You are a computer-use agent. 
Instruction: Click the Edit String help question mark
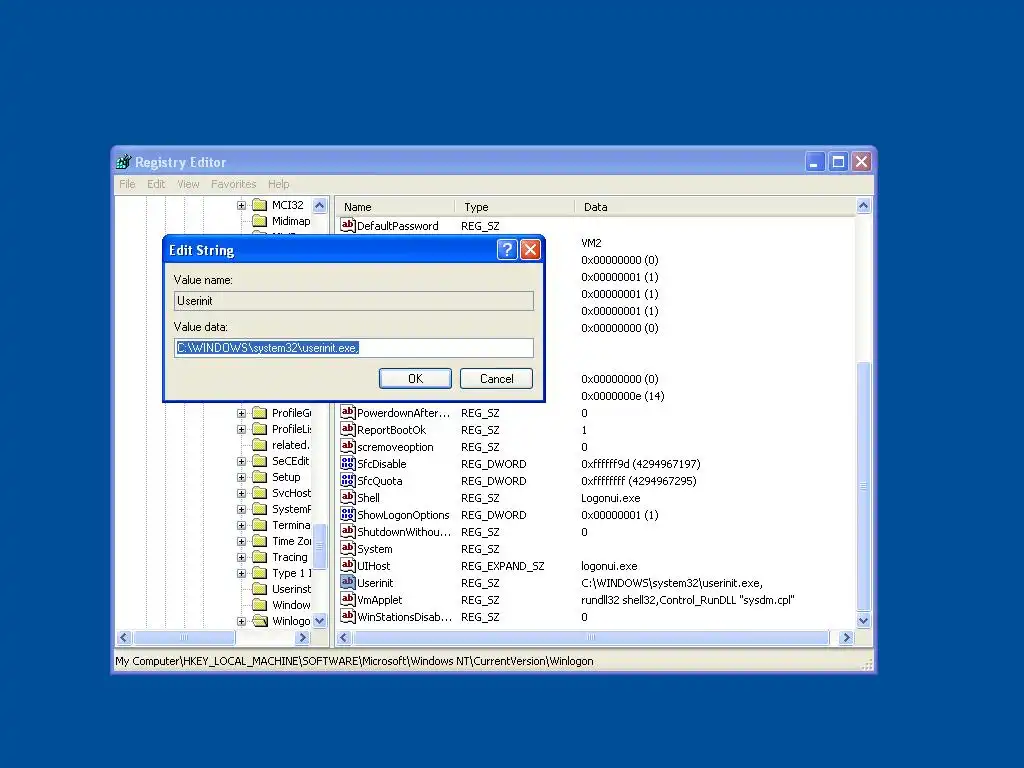507,249
